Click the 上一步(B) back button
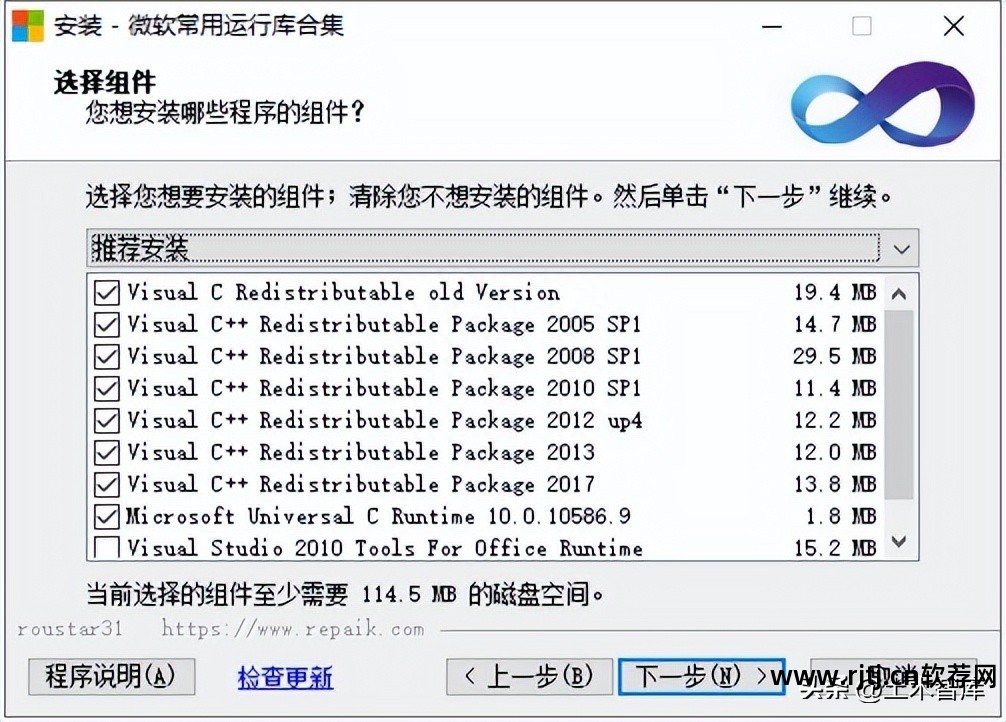The image size is (1006, 722). pyautogui.click(x=529, y=676)
